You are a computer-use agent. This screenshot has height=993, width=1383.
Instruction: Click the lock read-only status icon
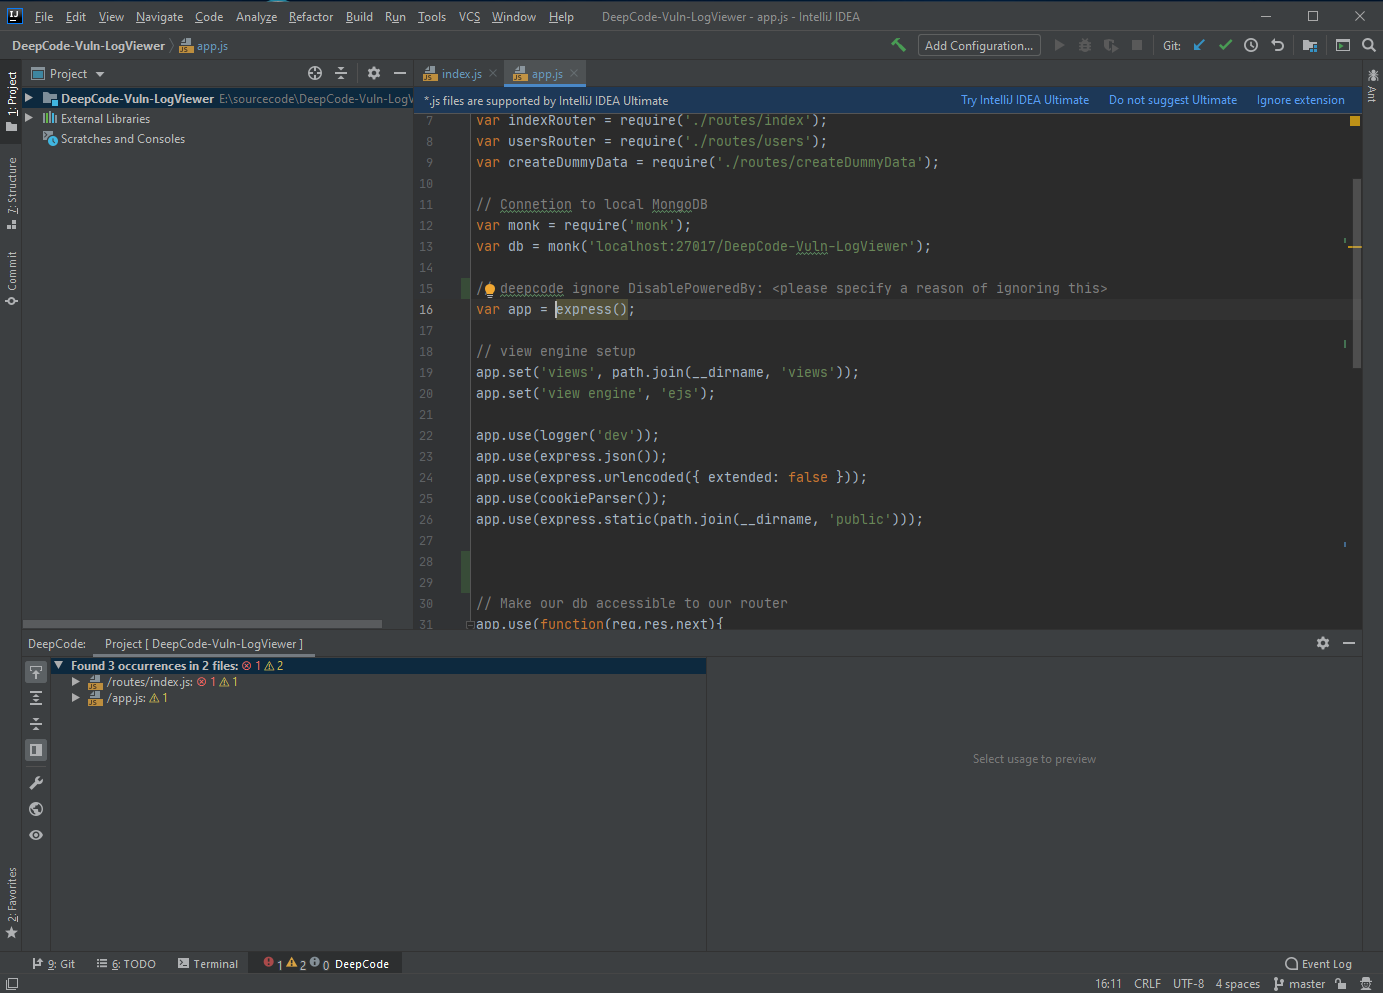pyautogui.click(x=1341, y=984)
